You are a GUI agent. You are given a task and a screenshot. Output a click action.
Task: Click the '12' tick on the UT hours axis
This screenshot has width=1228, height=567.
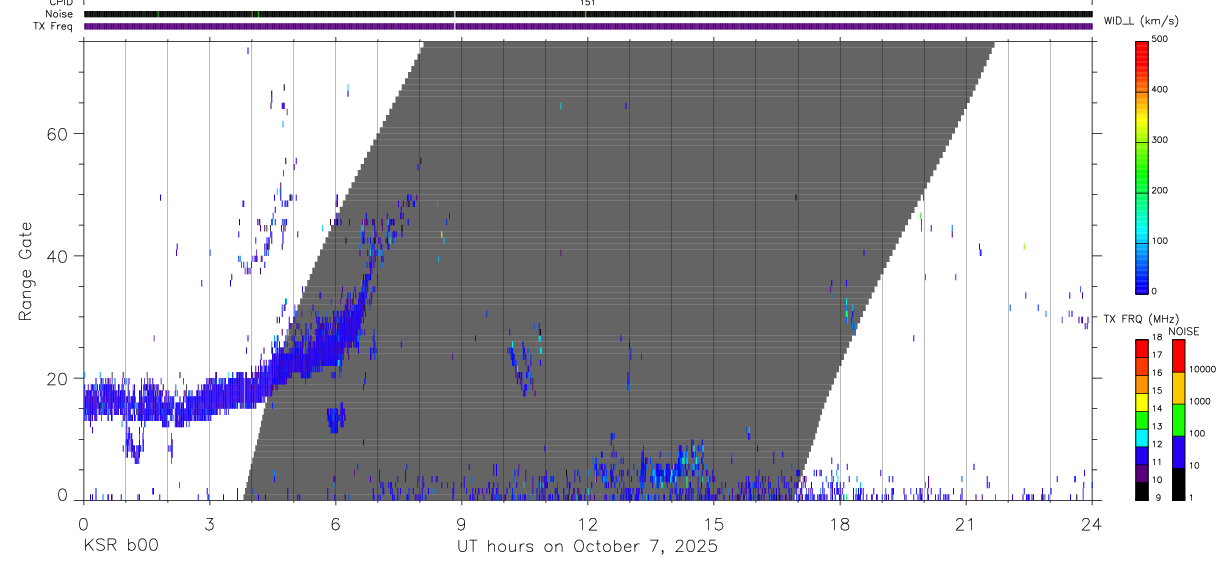[x=588, y=525]
